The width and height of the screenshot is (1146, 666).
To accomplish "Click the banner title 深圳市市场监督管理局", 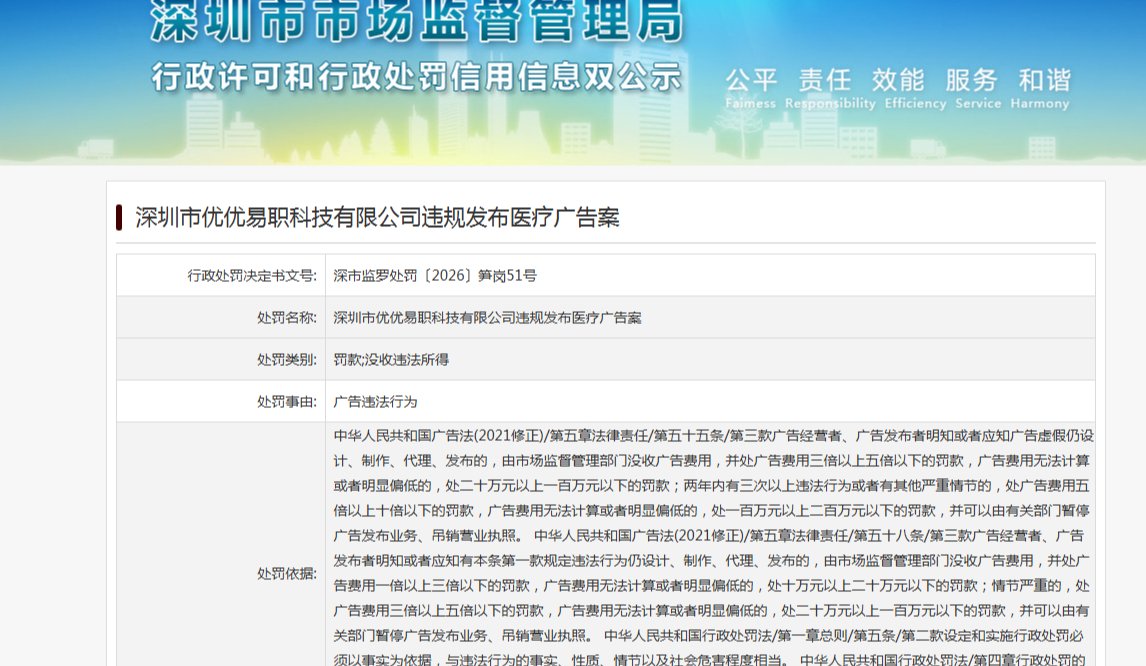I will pos(417,20).
